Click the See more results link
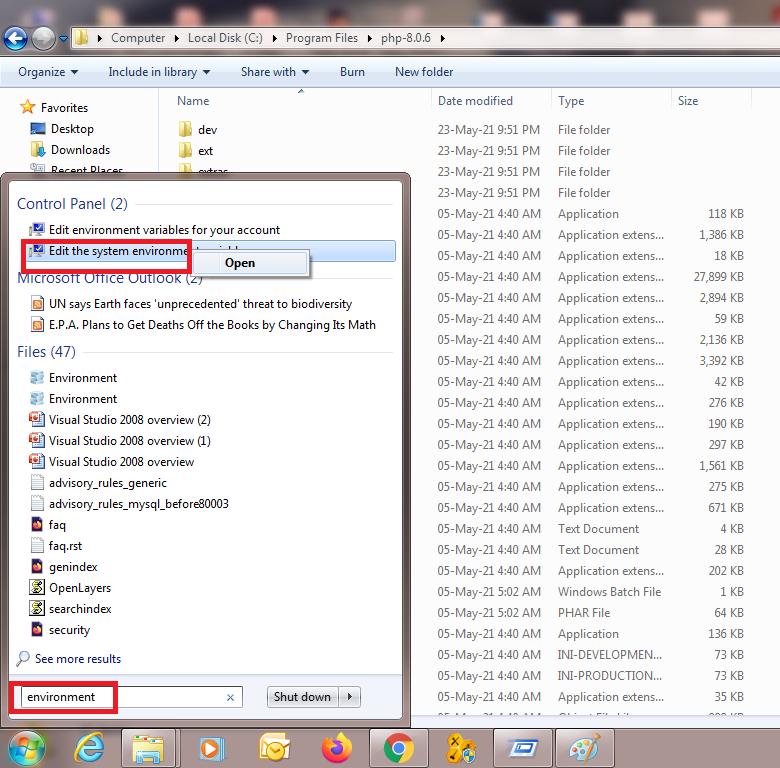Viewport: 780px width, 768px height. (x=77, y=659)
